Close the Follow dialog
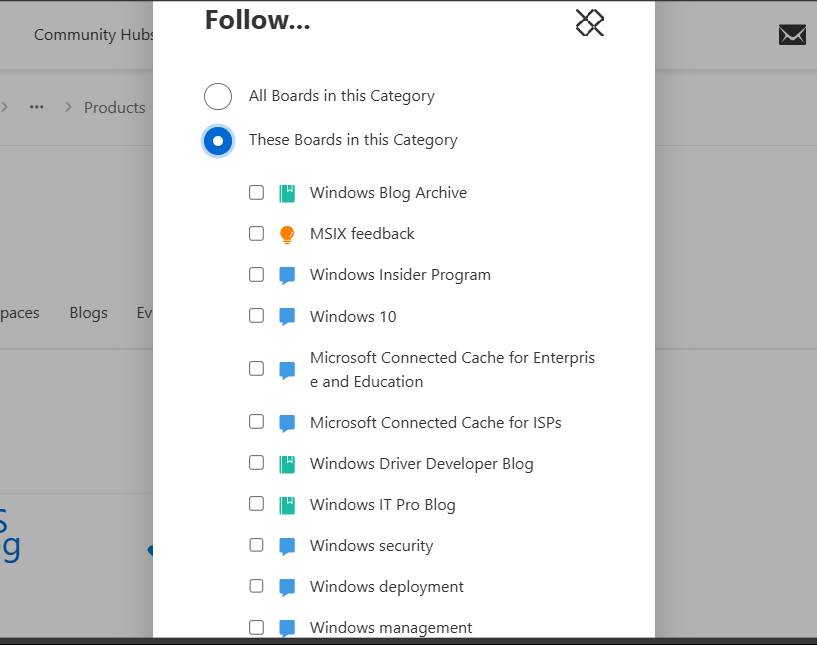This screenshot has width=817, height=645. tap(590, 23)
